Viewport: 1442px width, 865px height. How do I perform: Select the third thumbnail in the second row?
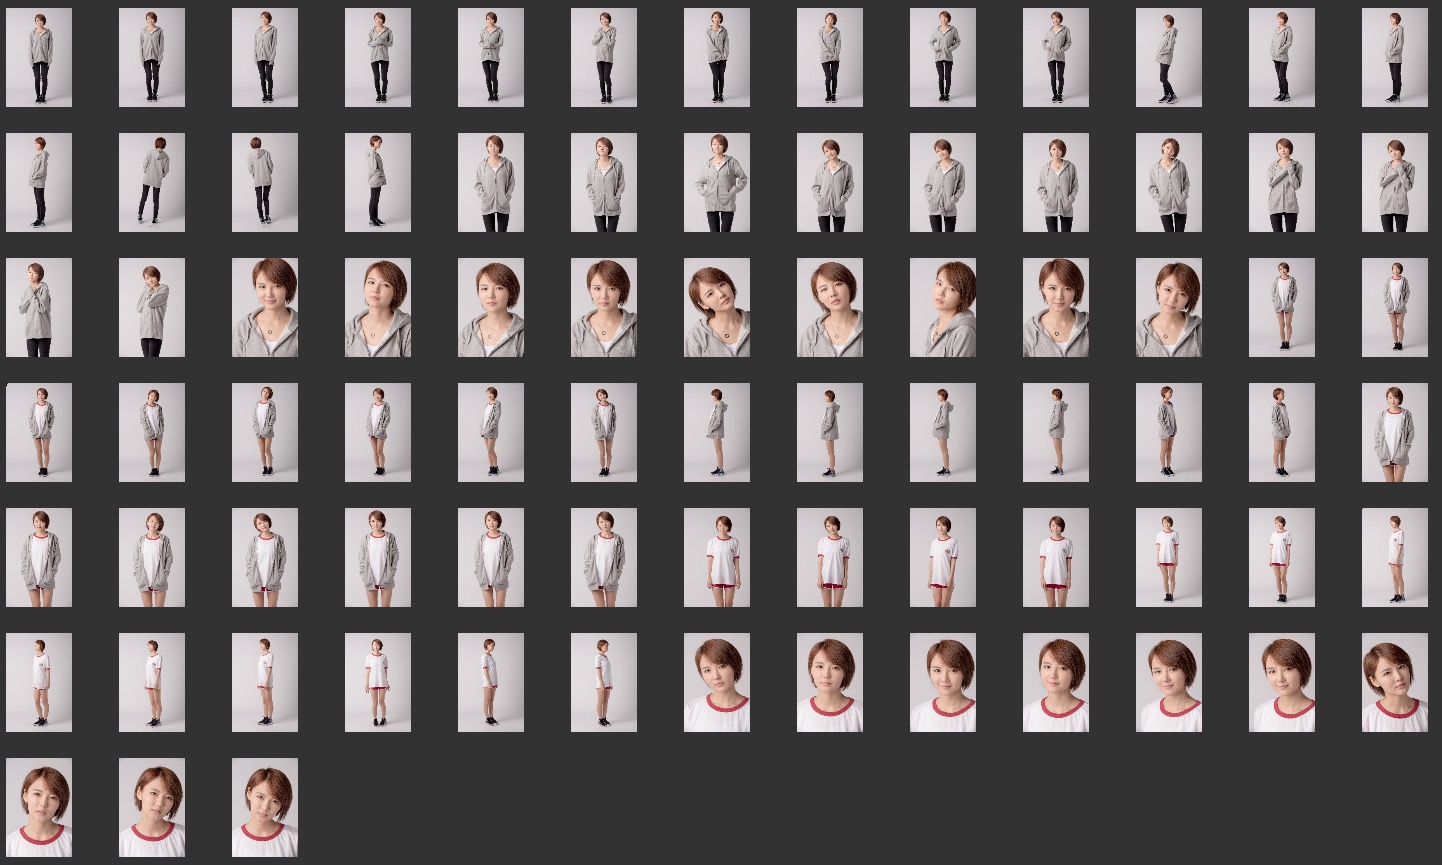point(265,183)
